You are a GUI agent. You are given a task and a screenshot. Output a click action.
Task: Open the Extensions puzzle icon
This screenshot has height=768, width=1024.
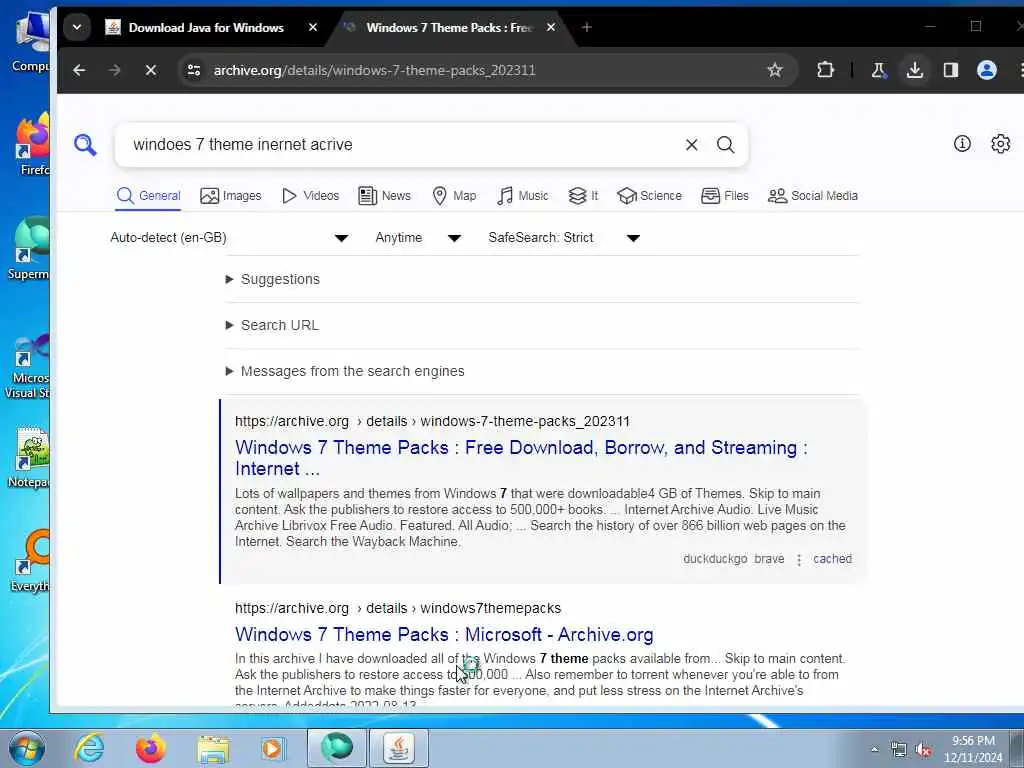(825, 70)
